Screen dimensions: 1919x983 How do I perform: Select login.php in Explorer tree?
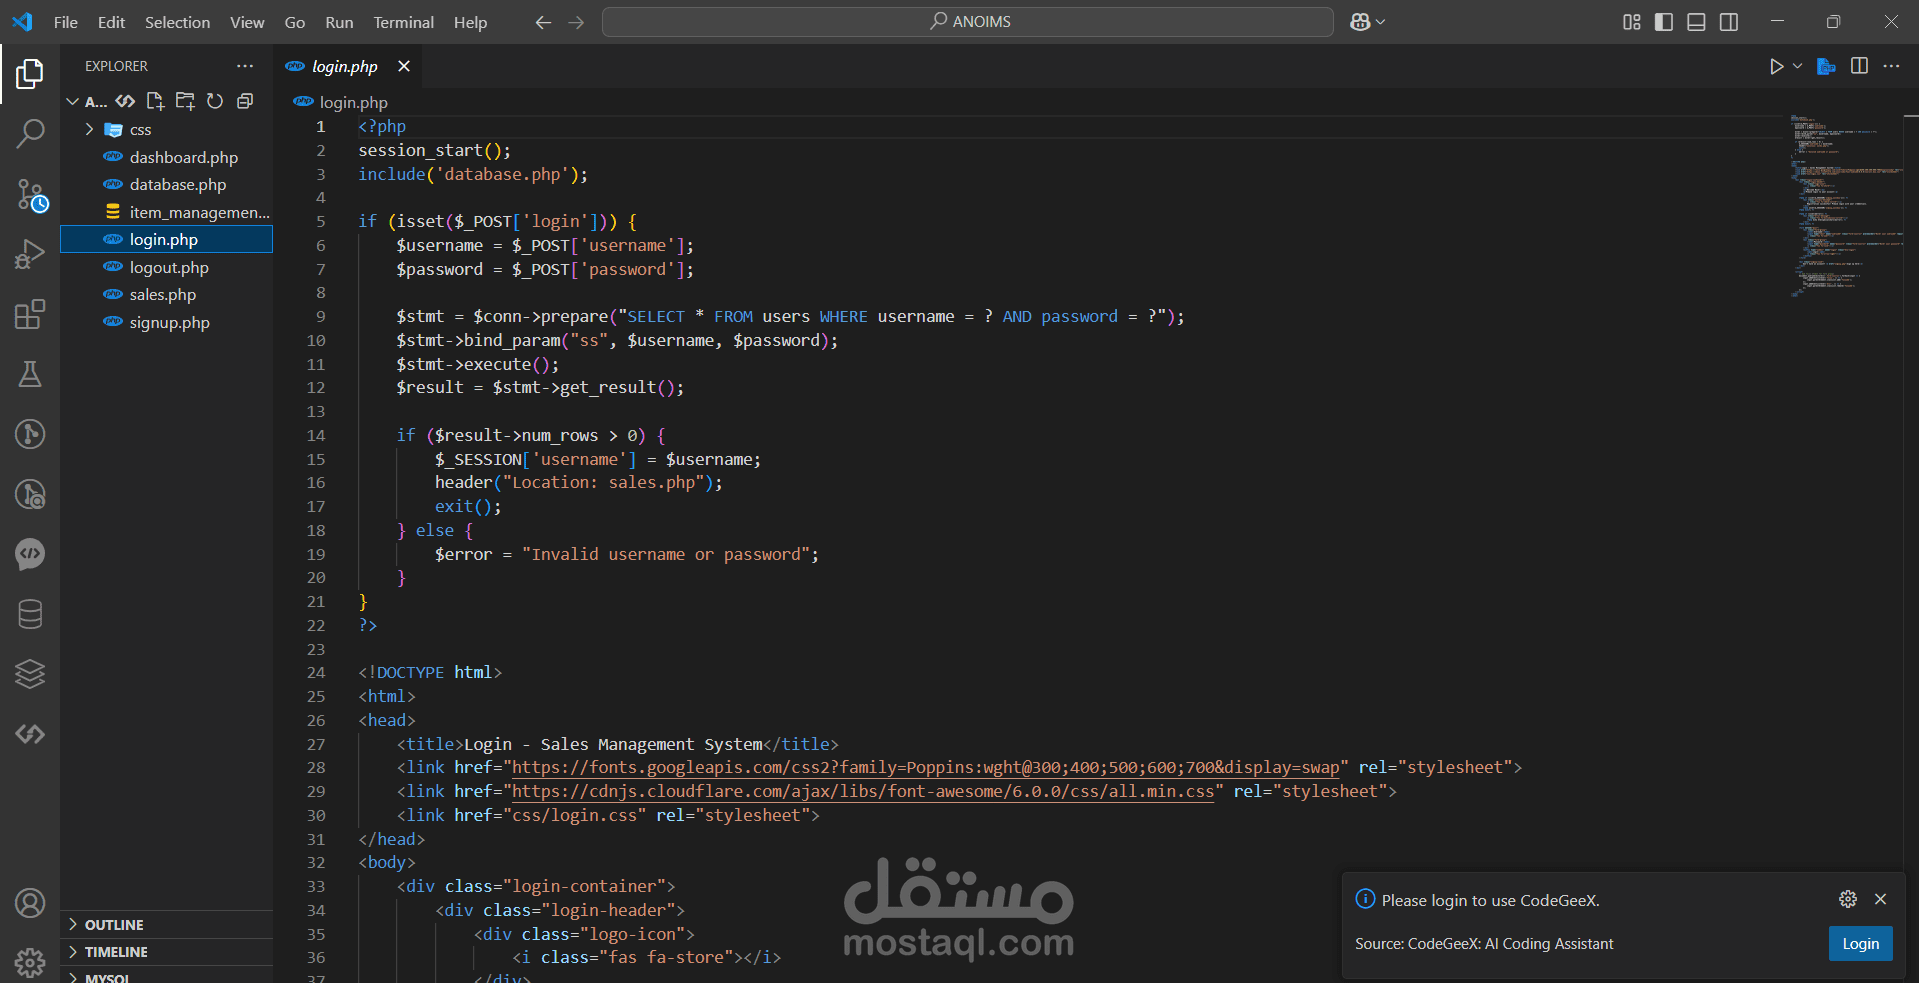click(x=166, y=240)
